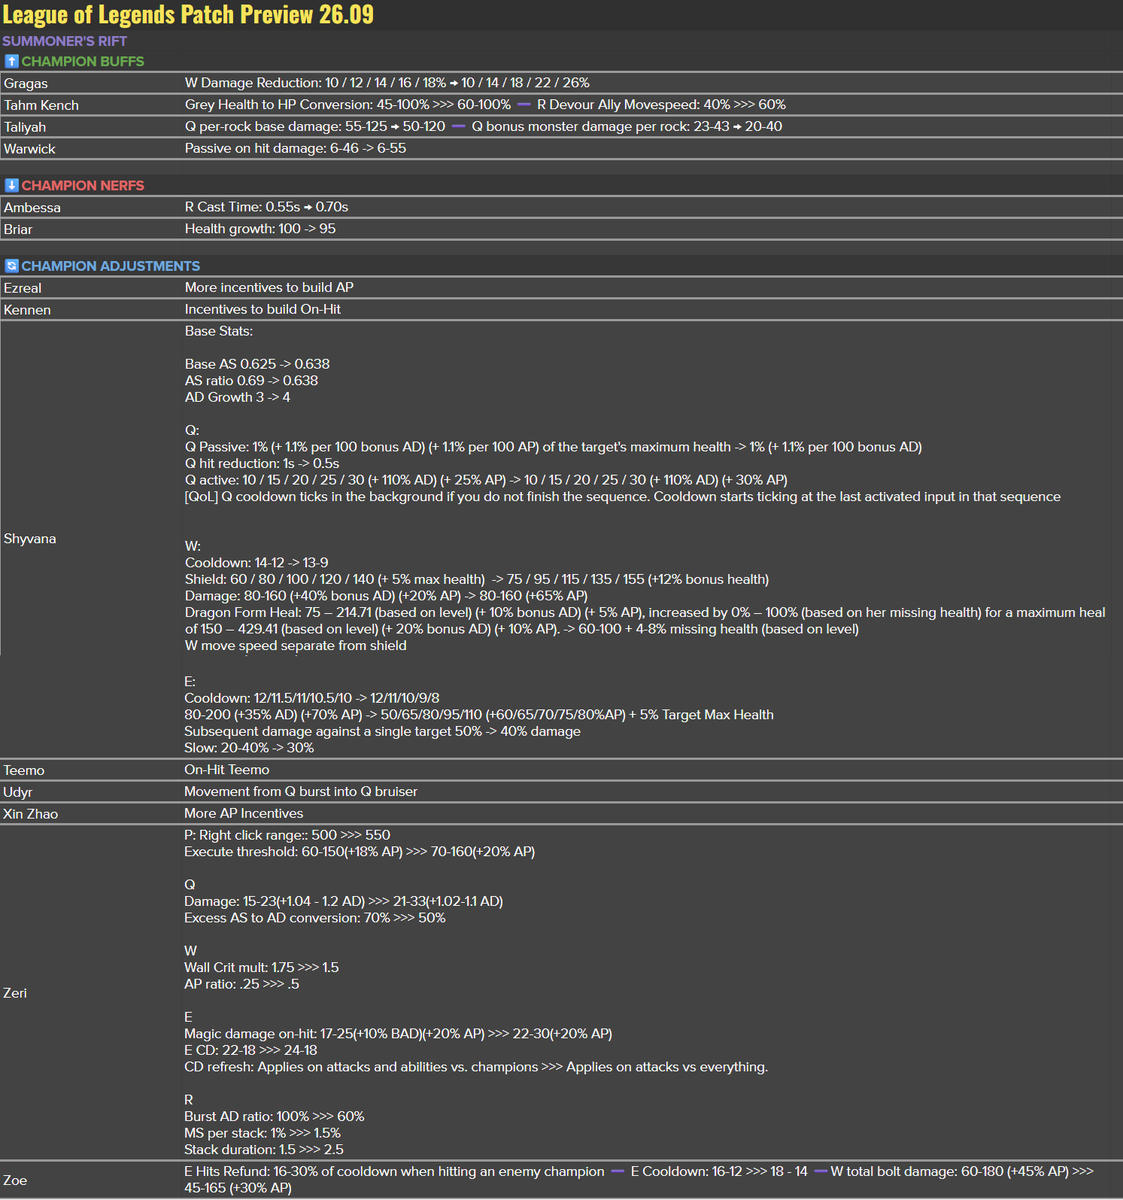
Task: Click 'AS ratio 0.69 -> 0.638' line
Action: pyautogui.click(x=251, y=381)
